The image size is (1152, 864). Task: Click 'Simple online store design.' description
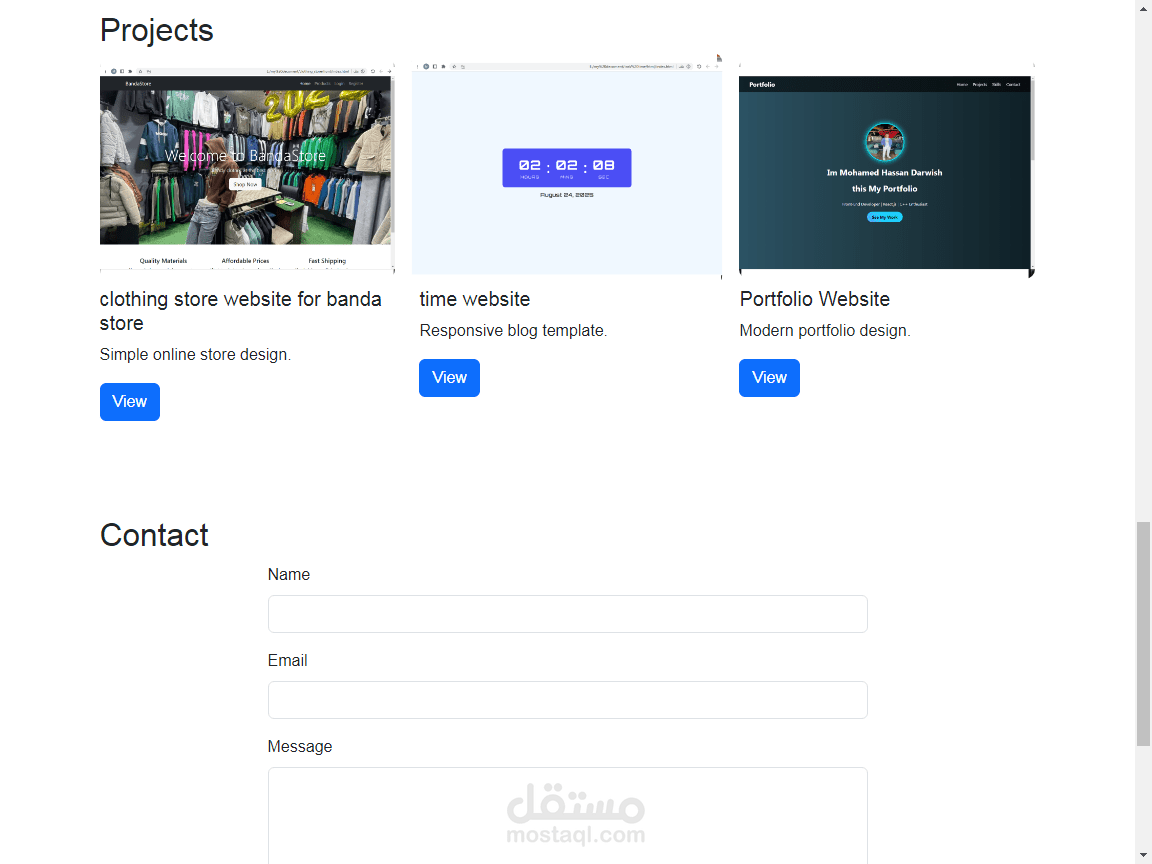click(x=195, y=354)
